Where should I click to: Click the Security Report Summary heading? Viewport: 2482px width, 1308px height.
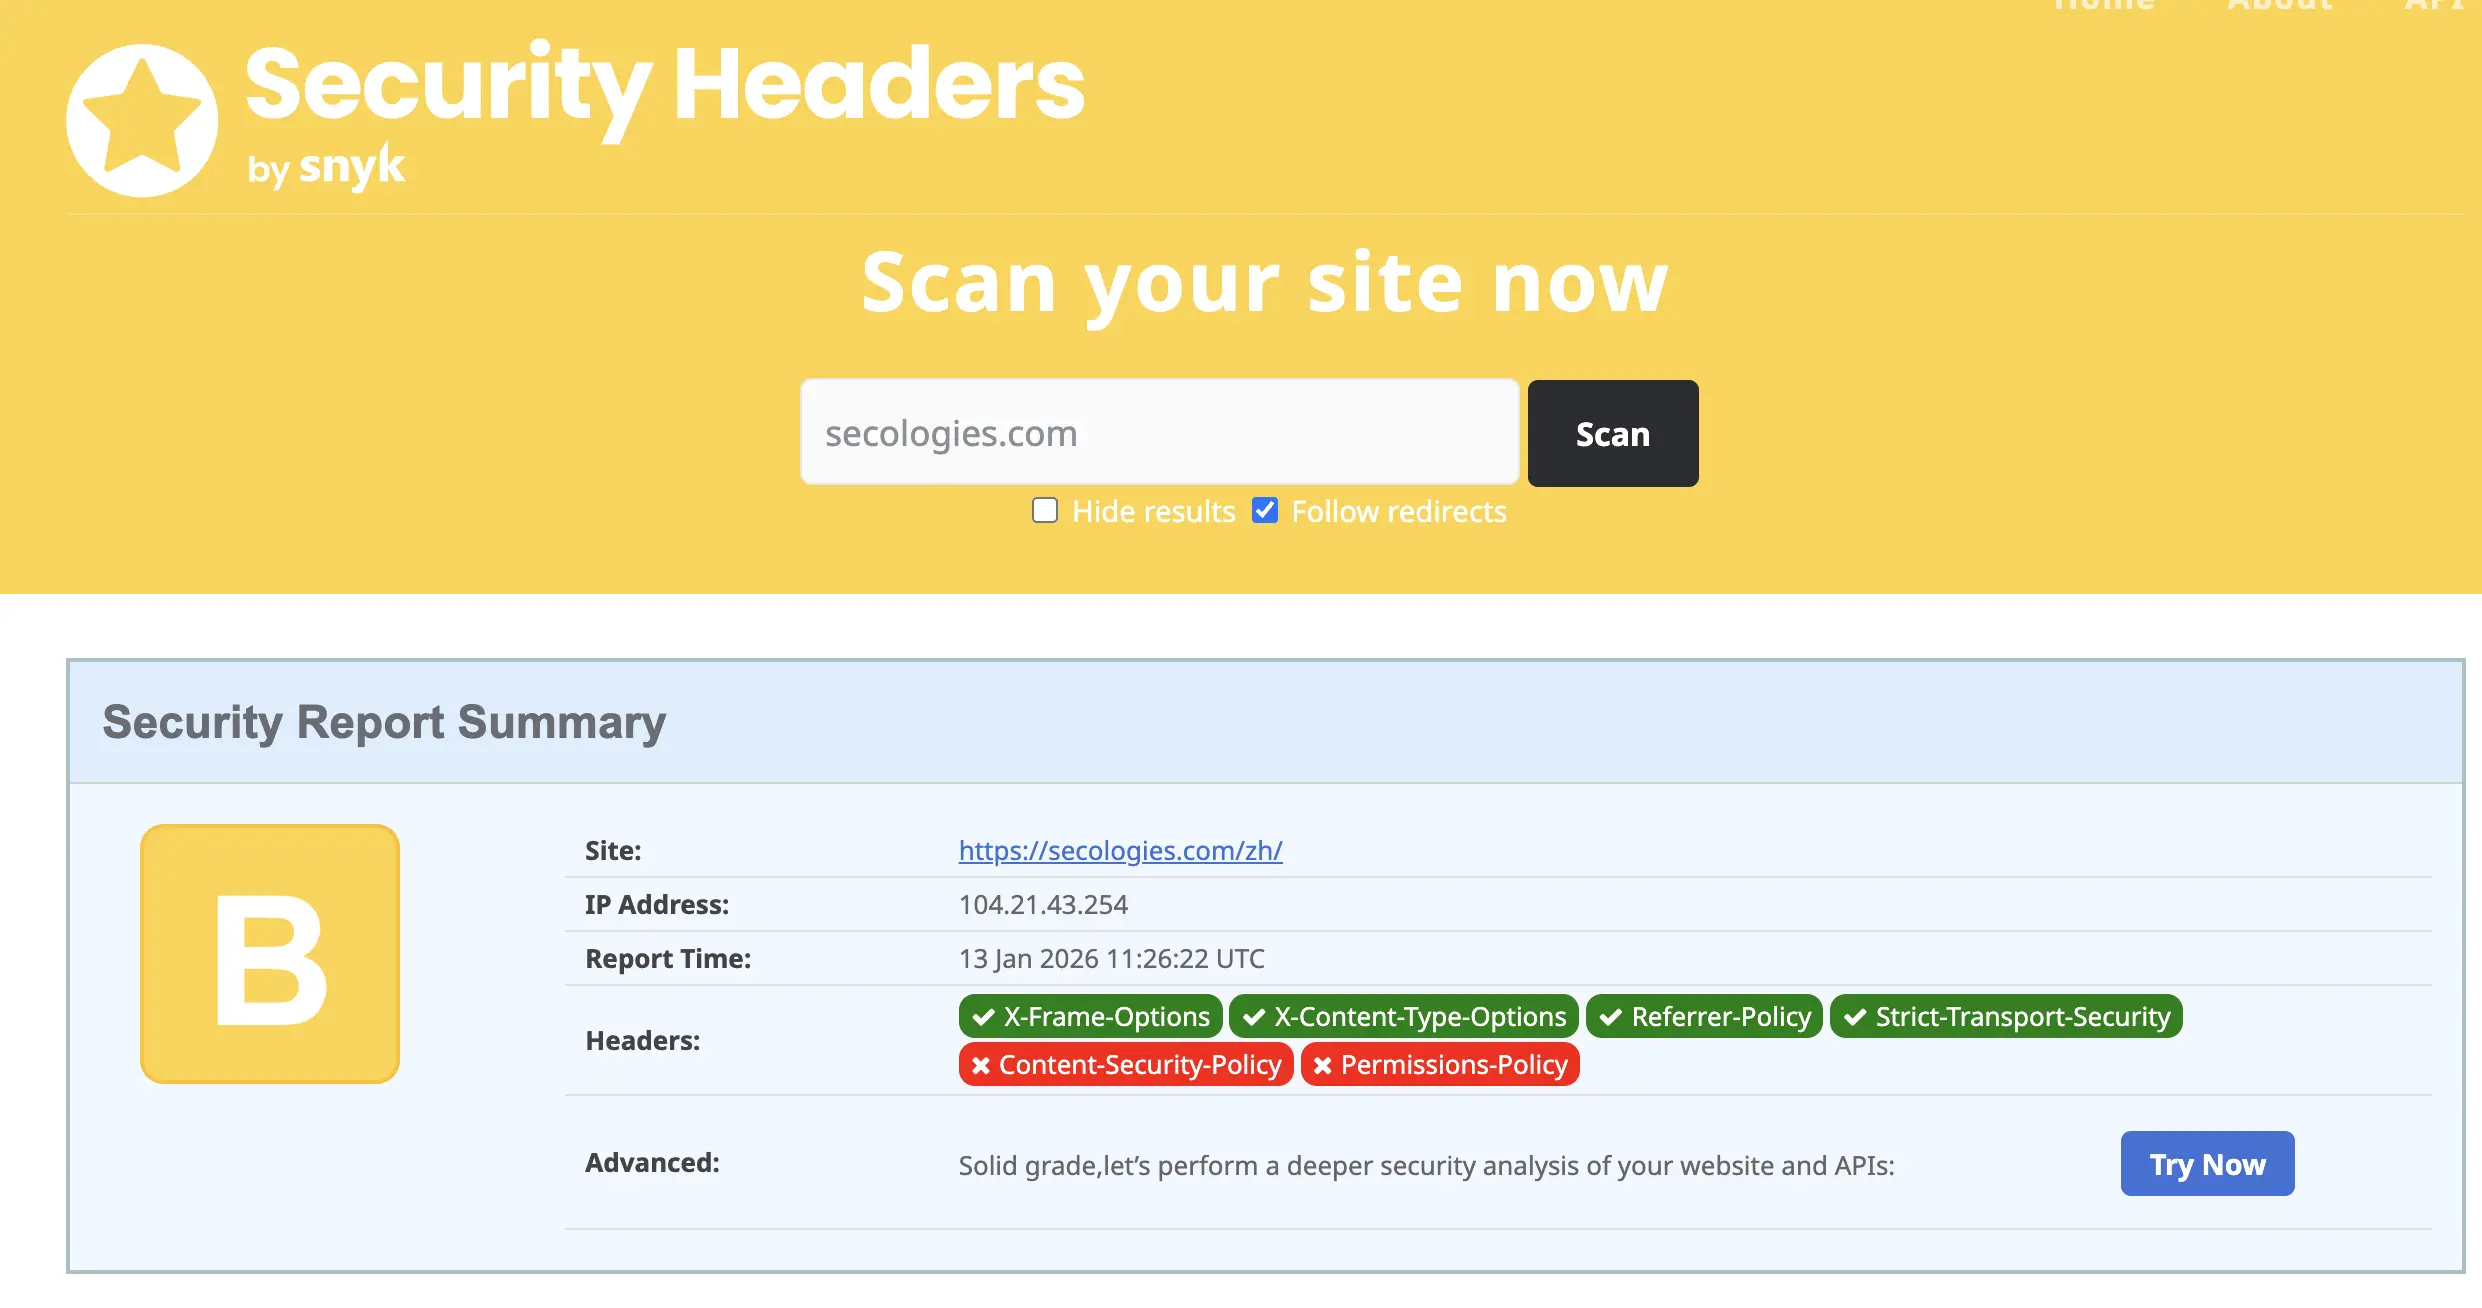[x=384, y=722]
